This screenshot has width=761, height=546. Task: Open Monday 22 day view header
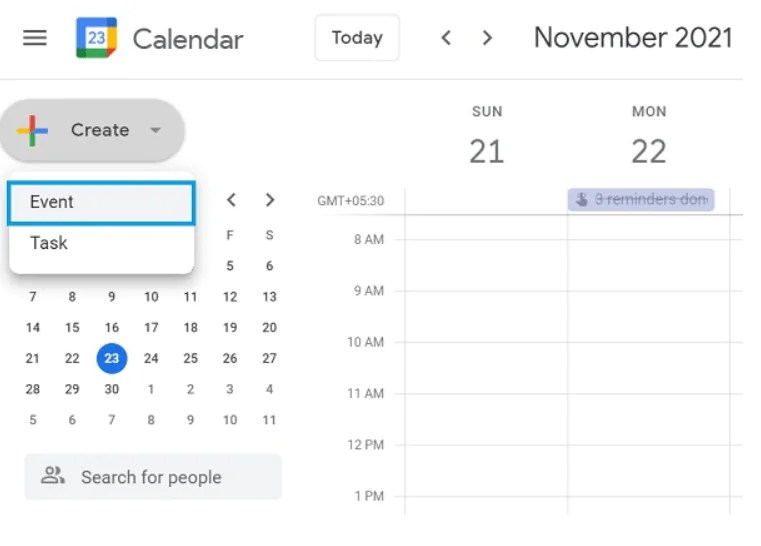(649, 151)
